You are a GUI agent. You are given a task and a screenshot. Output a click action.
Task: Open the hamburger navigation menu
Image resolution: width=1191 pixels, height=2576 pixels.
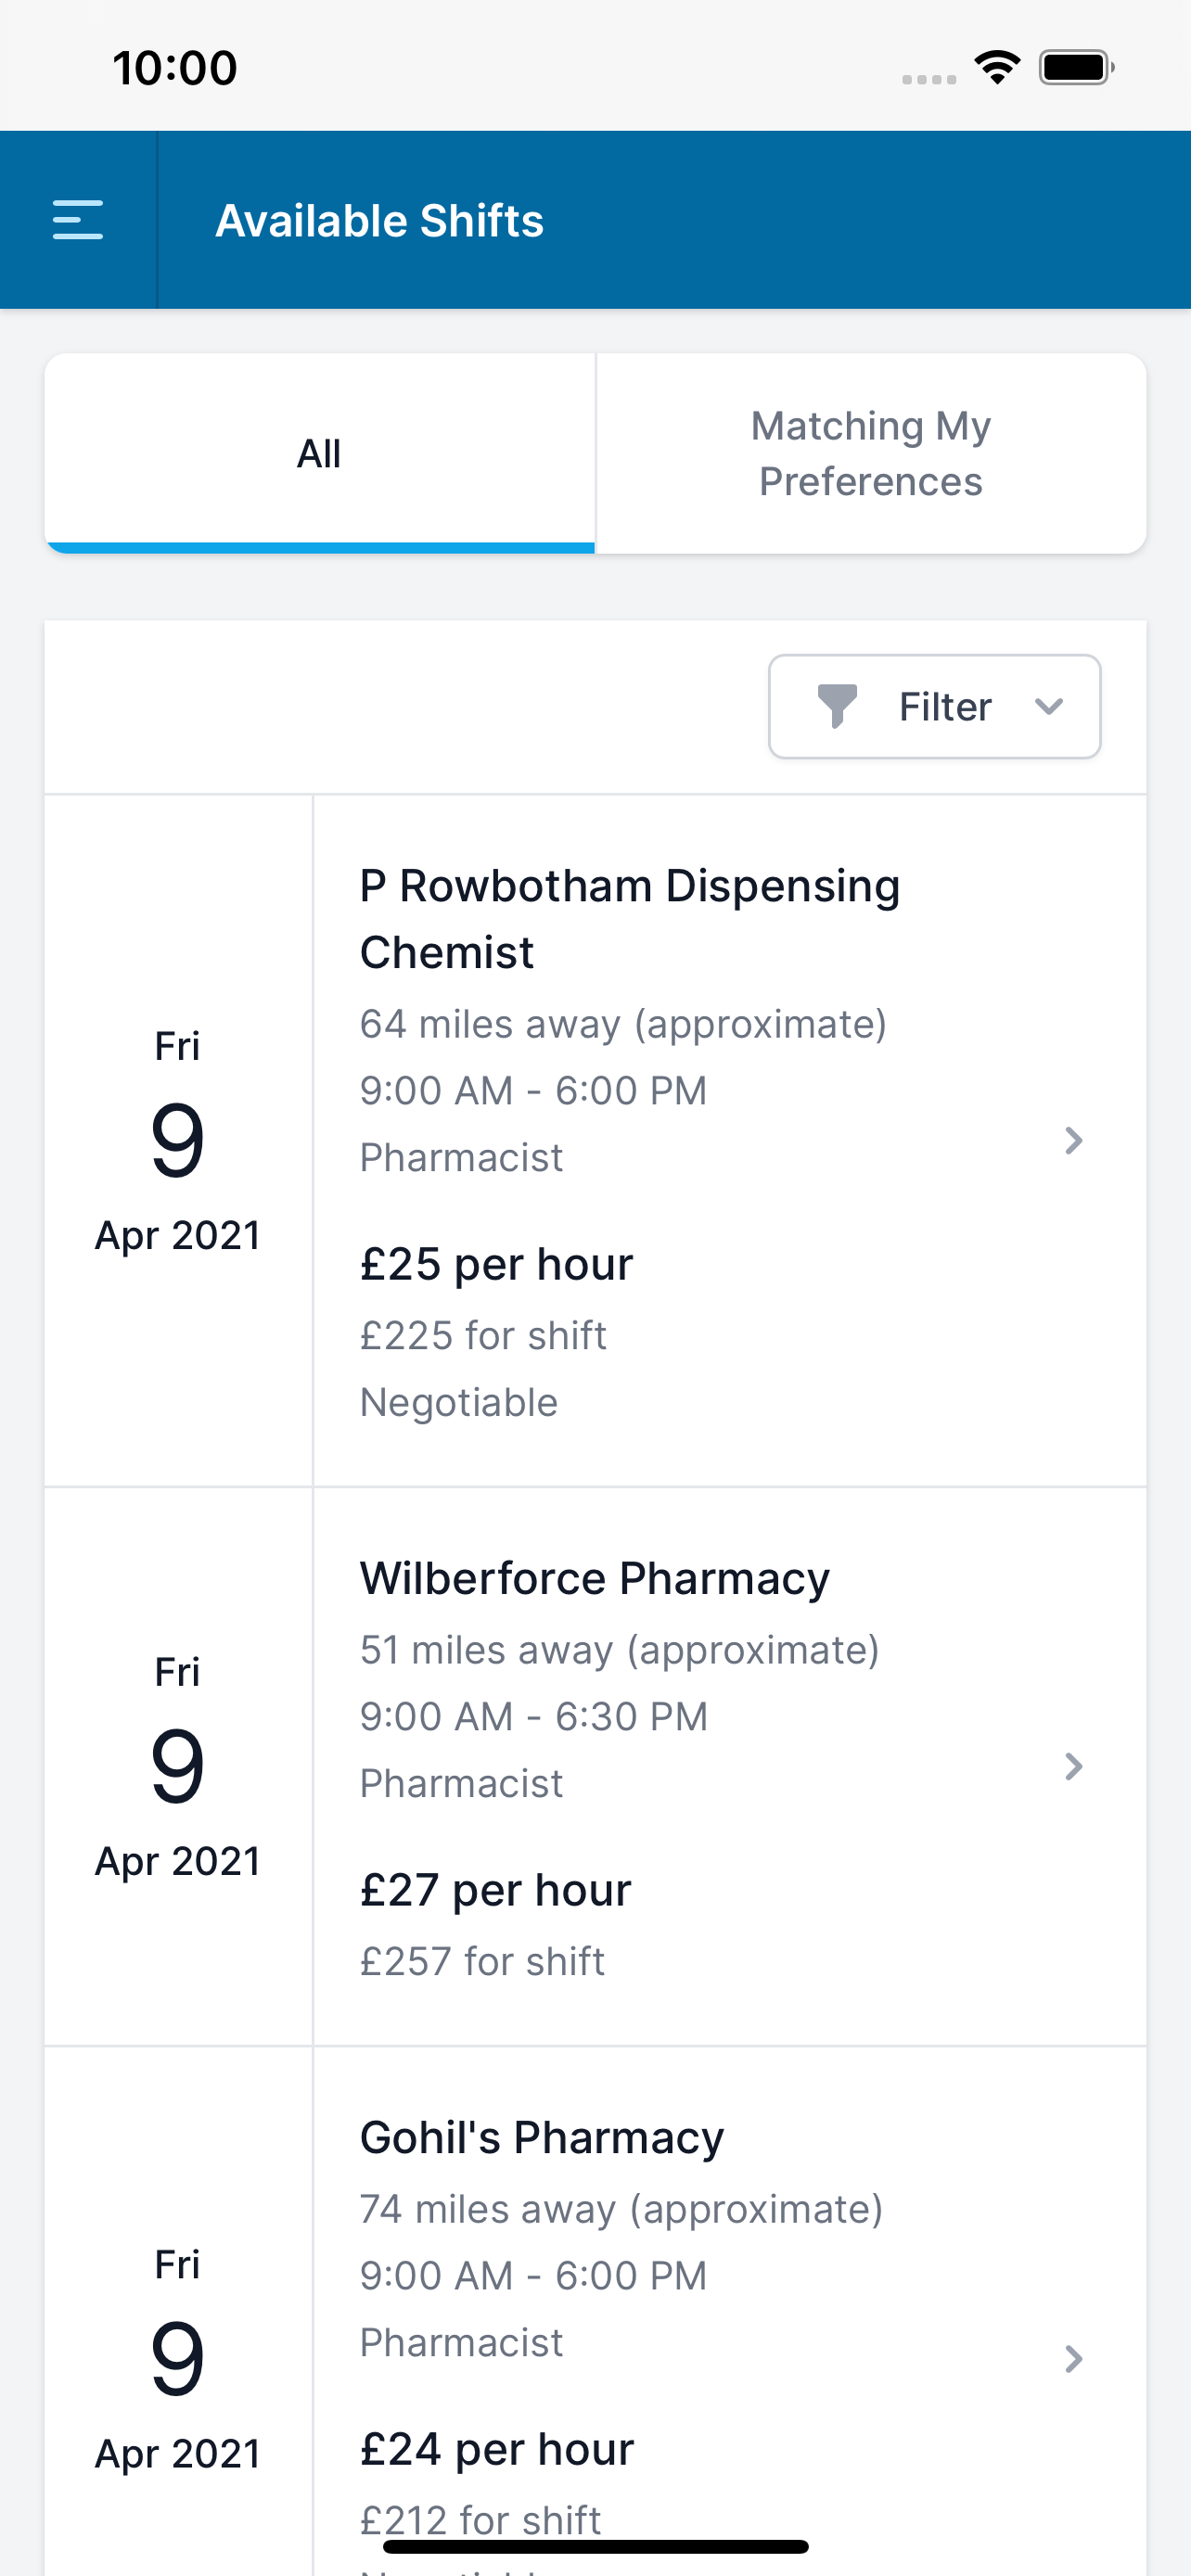78,220
